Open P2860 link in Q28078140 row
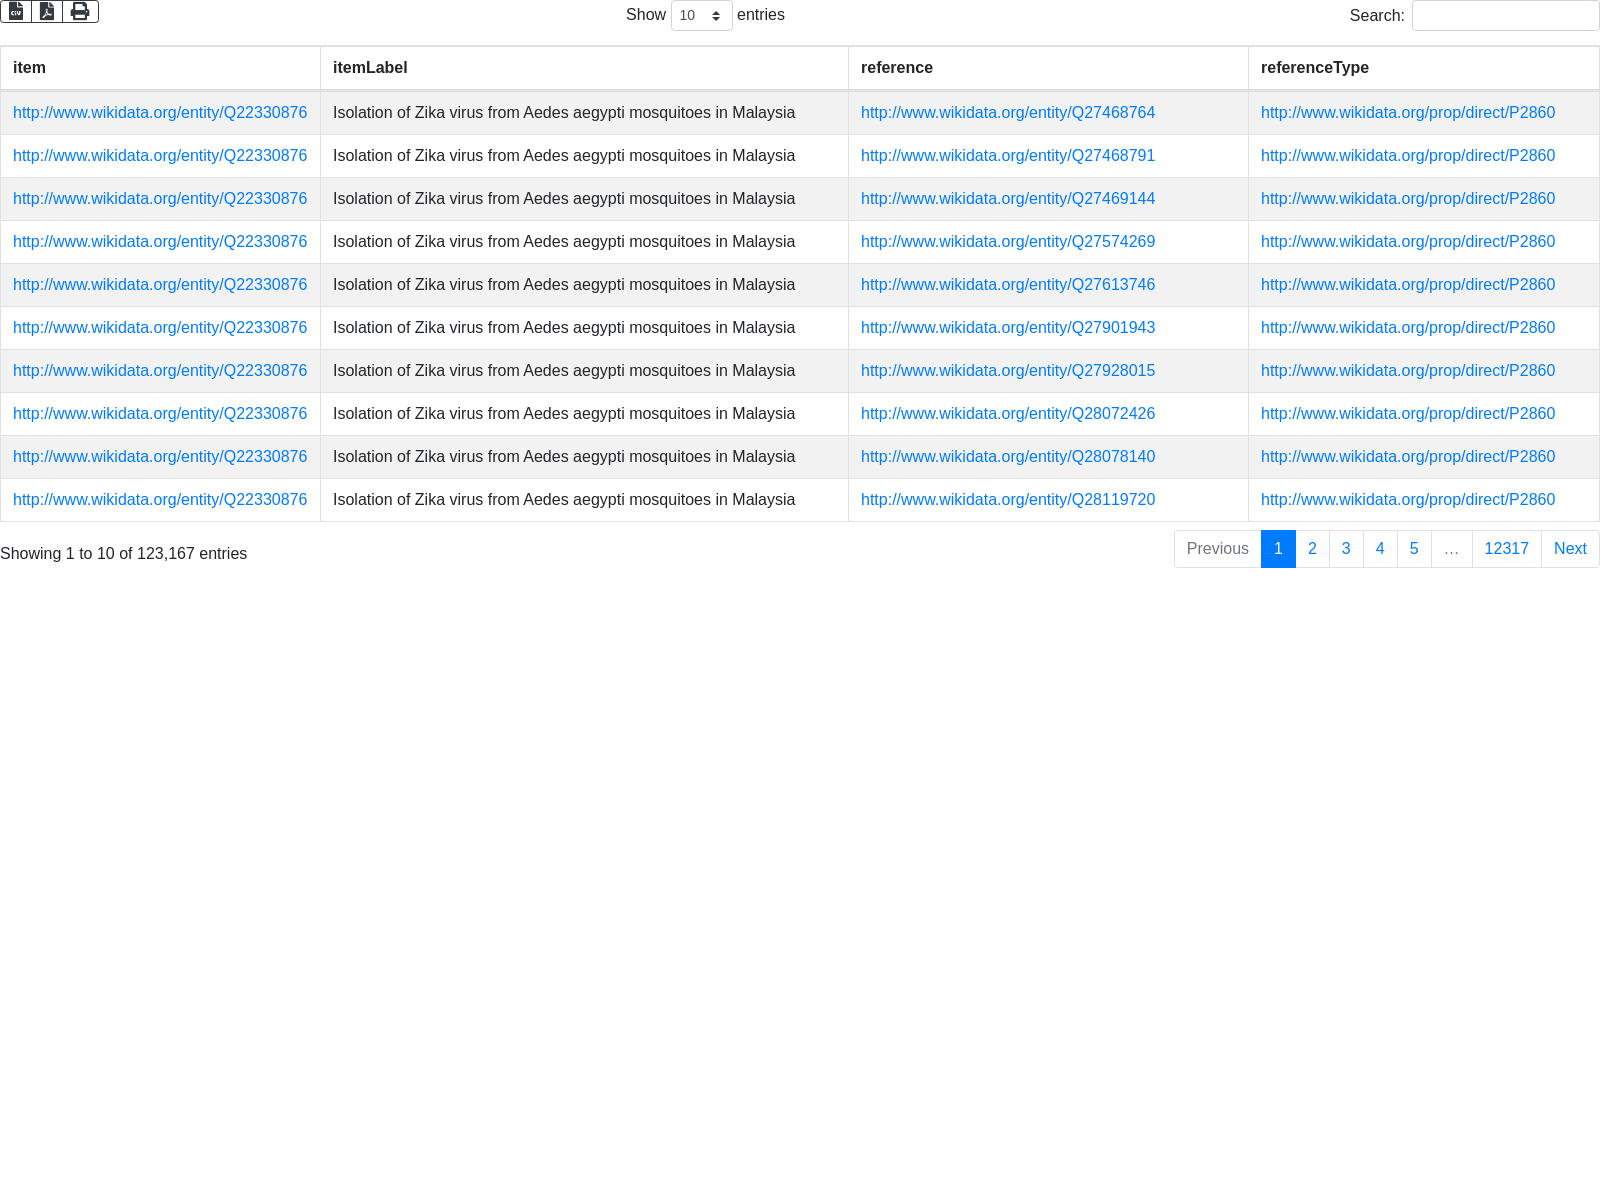The image size is (1600, 1200). click(x=1408, y=457)
